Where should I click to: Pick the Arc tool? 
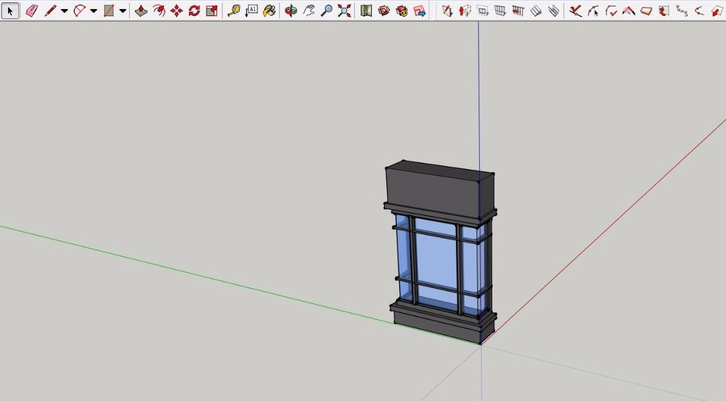point(80,11)
